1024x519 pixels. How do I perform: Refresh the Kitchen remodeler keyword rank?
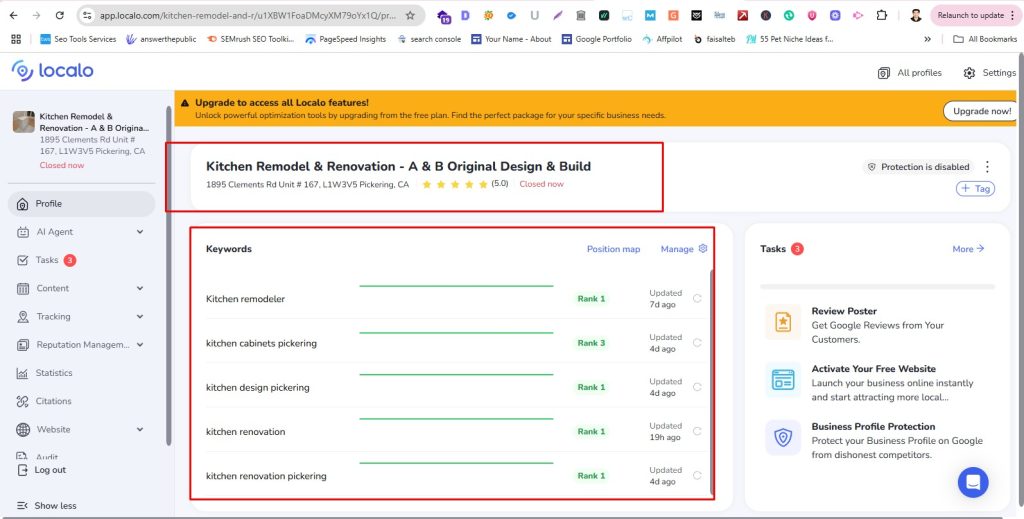(x=697, y=298)
